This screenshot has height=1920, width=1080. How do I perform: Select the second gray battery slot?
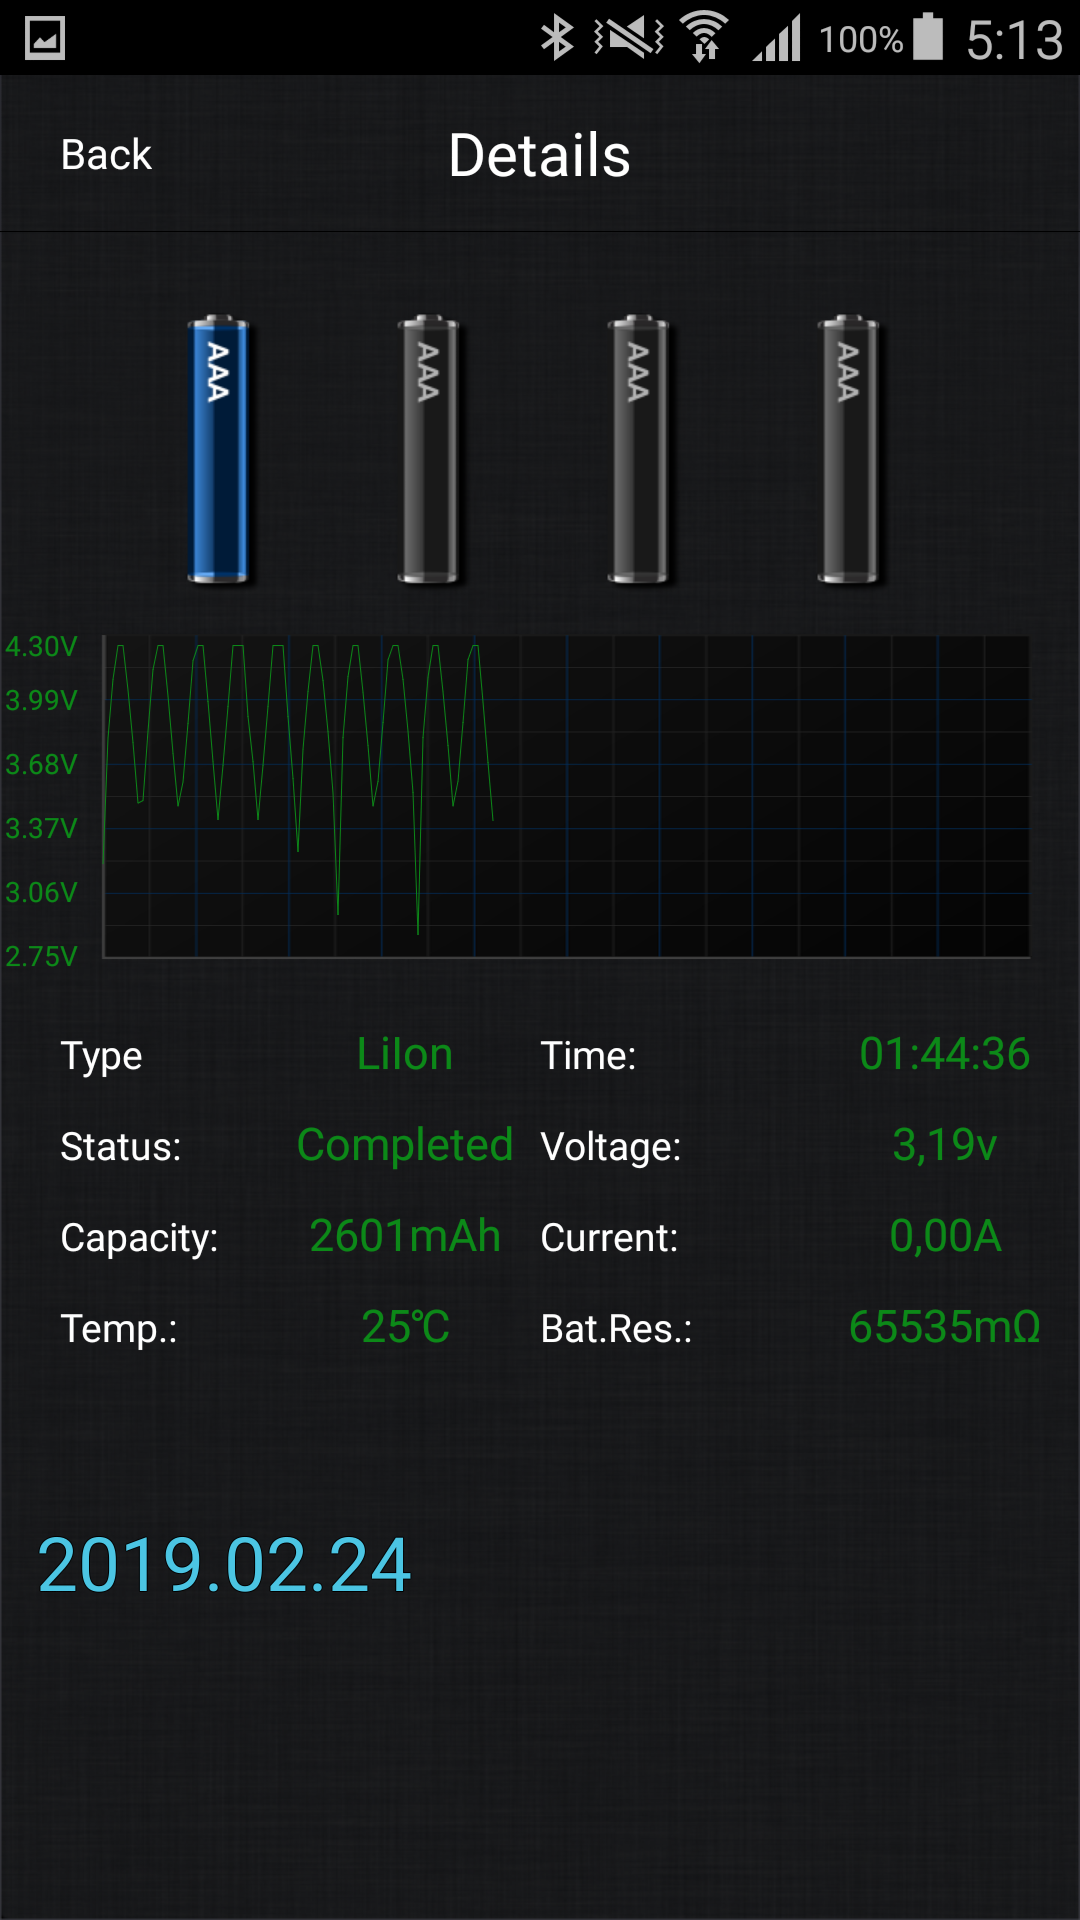428,449
